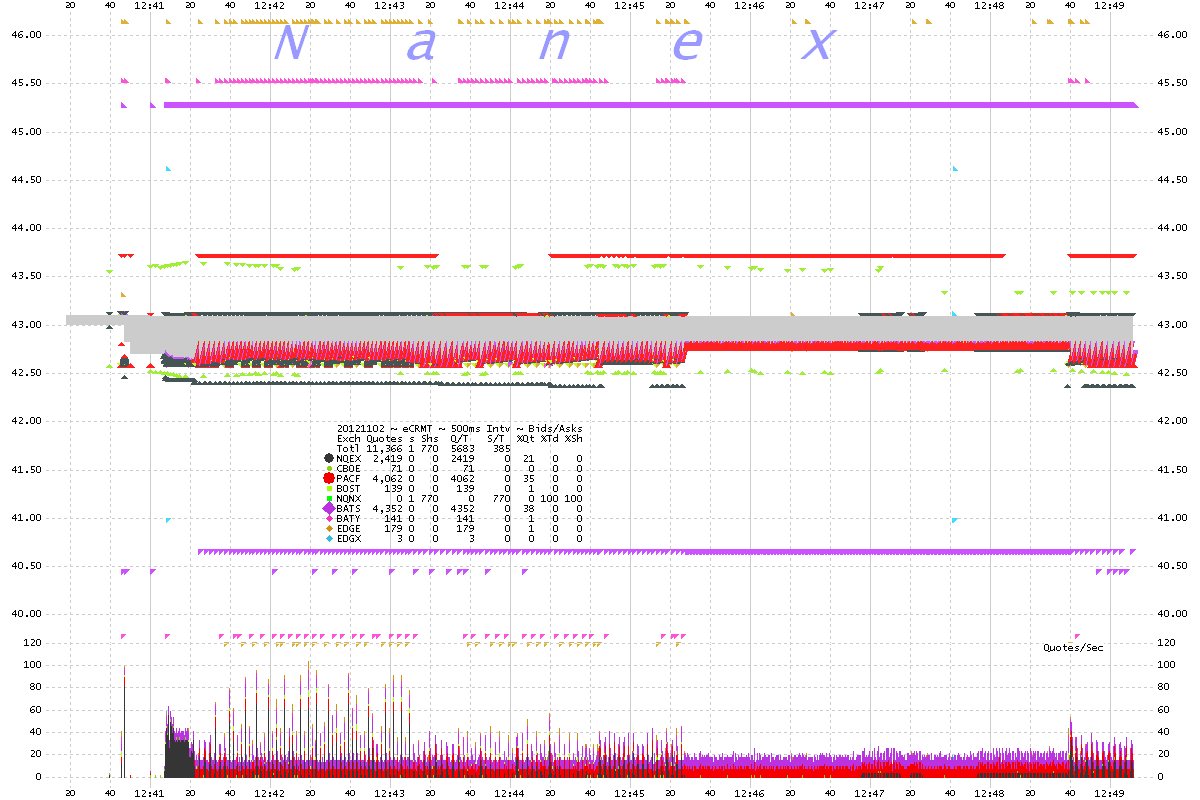Click the 'Quotes' column header in legend
Viewport: 1200px width, 800px height.
tap(385, 439)
